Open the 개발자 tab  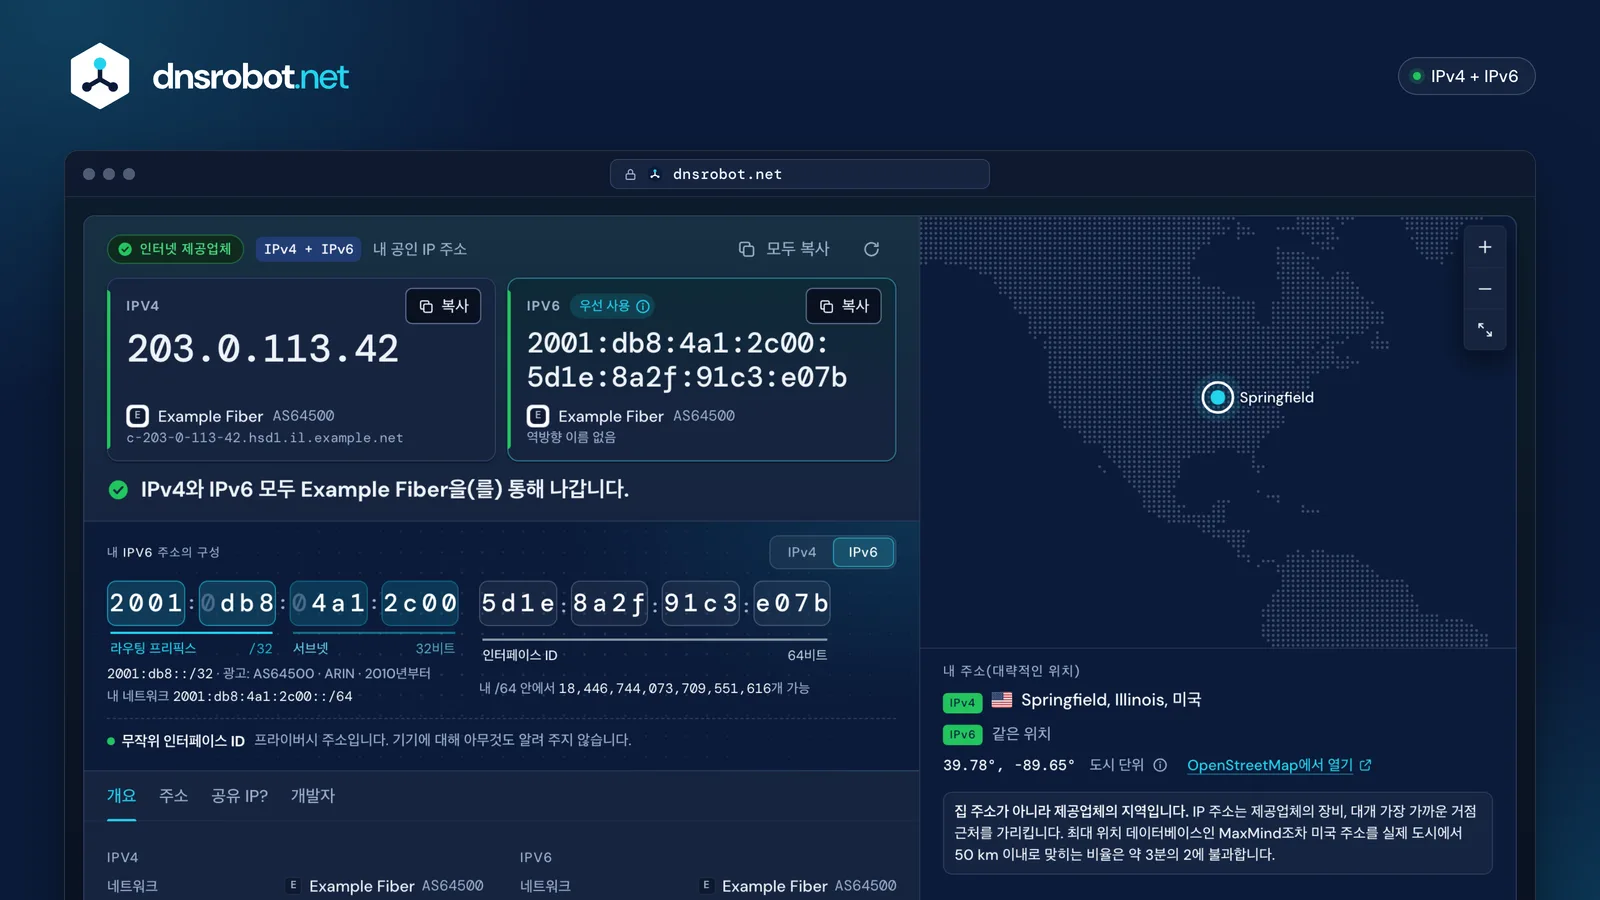pyautogui.click(x=312, y=796)
